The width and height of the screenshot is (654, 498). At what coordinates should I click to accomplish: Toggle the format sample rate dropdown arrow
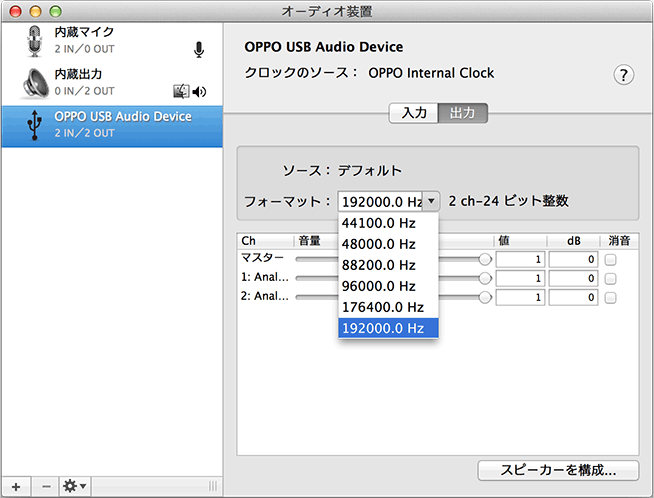(x=431, y=201)
